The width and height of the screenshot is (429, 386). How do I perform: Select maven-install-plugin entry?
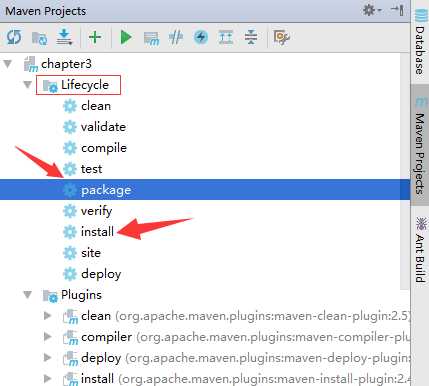(x=245, y=379)
